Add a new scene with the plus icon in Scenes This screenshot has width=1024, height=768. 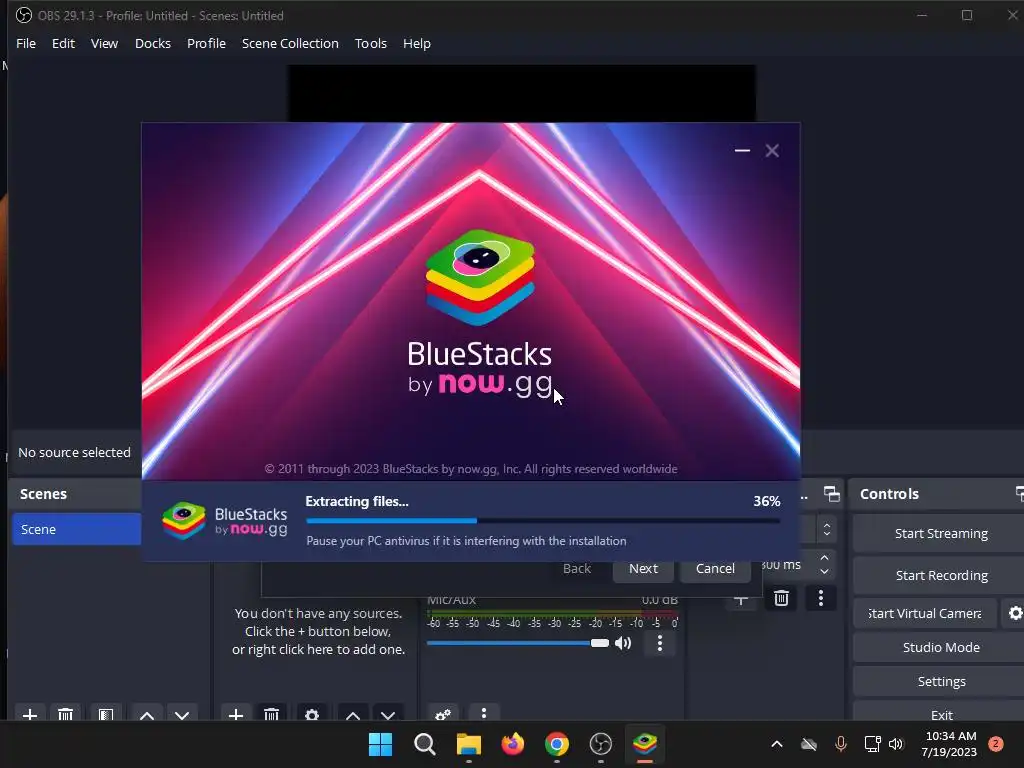click(x=29, y=715)
